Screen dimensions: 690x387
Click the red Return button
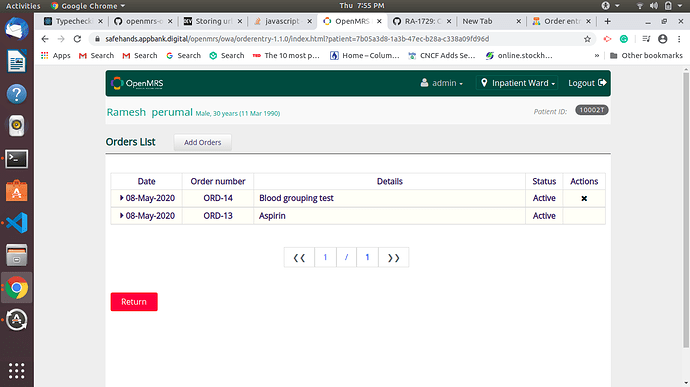point(134,302)
